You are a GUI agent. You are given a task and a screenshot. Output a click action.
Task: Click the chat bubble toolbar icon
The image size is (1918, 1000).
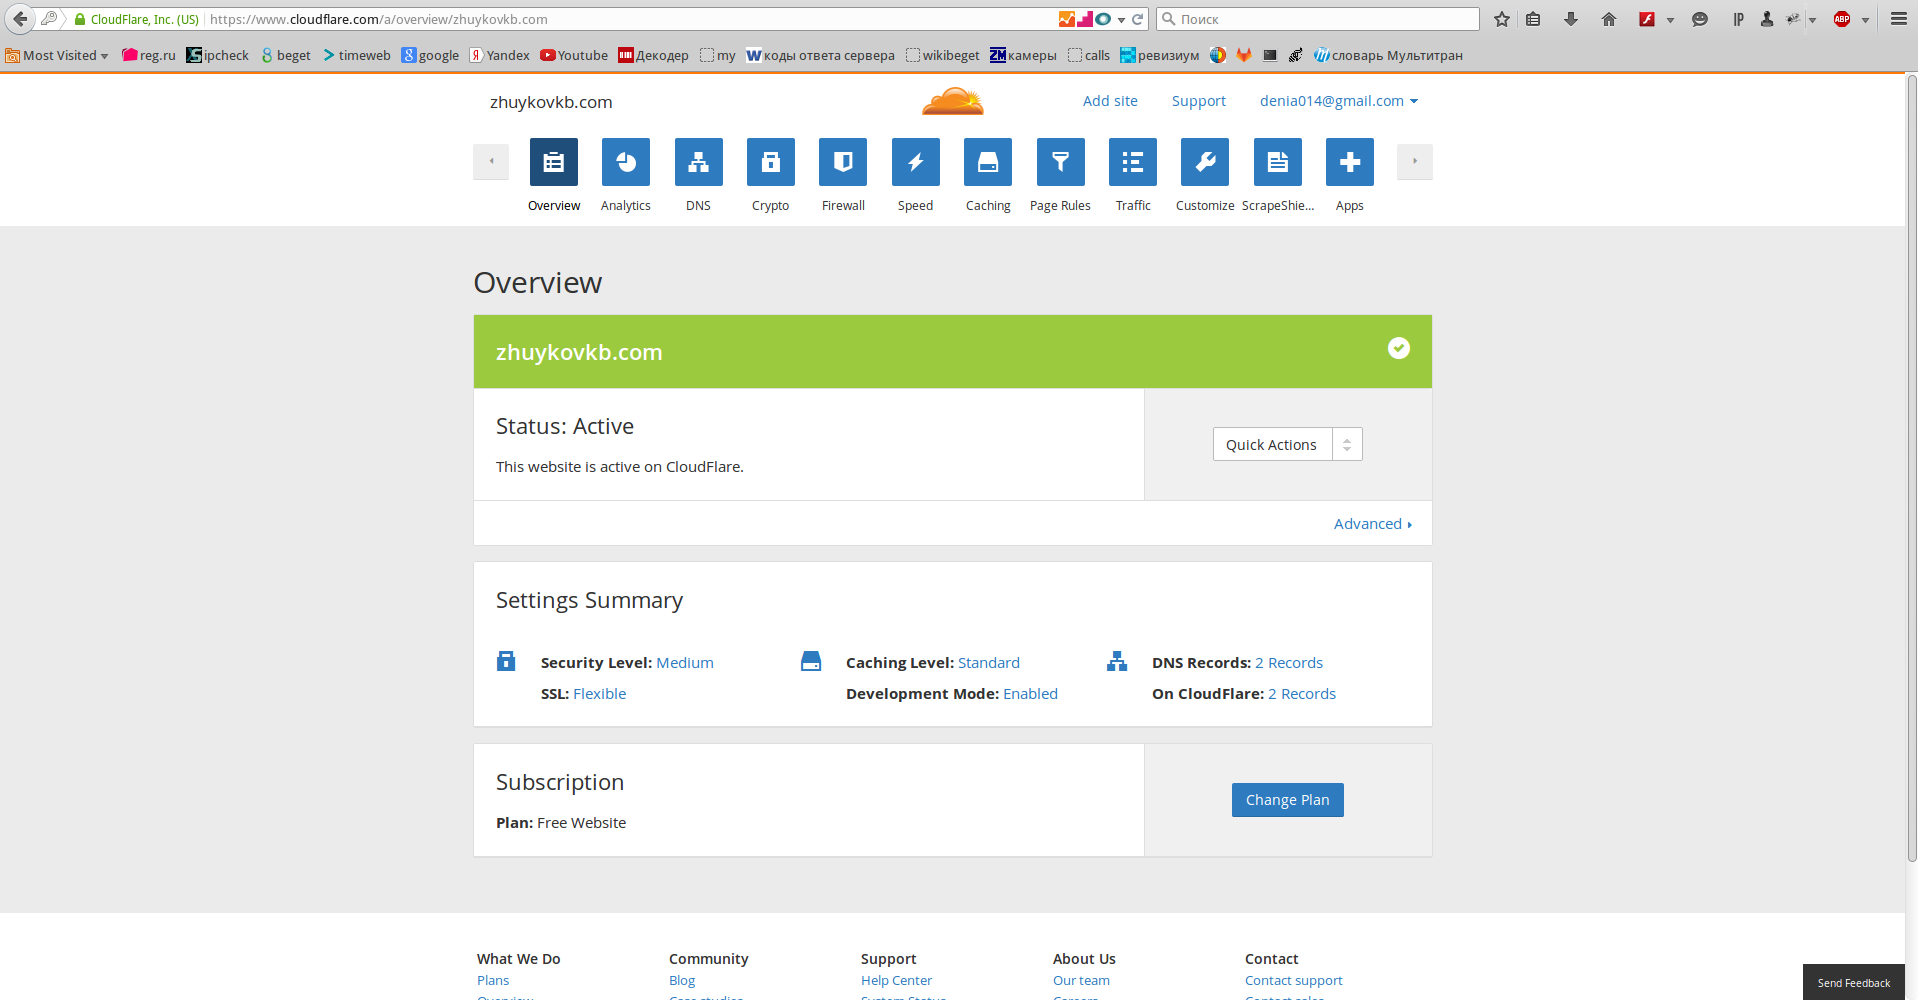click(1700, 19)
